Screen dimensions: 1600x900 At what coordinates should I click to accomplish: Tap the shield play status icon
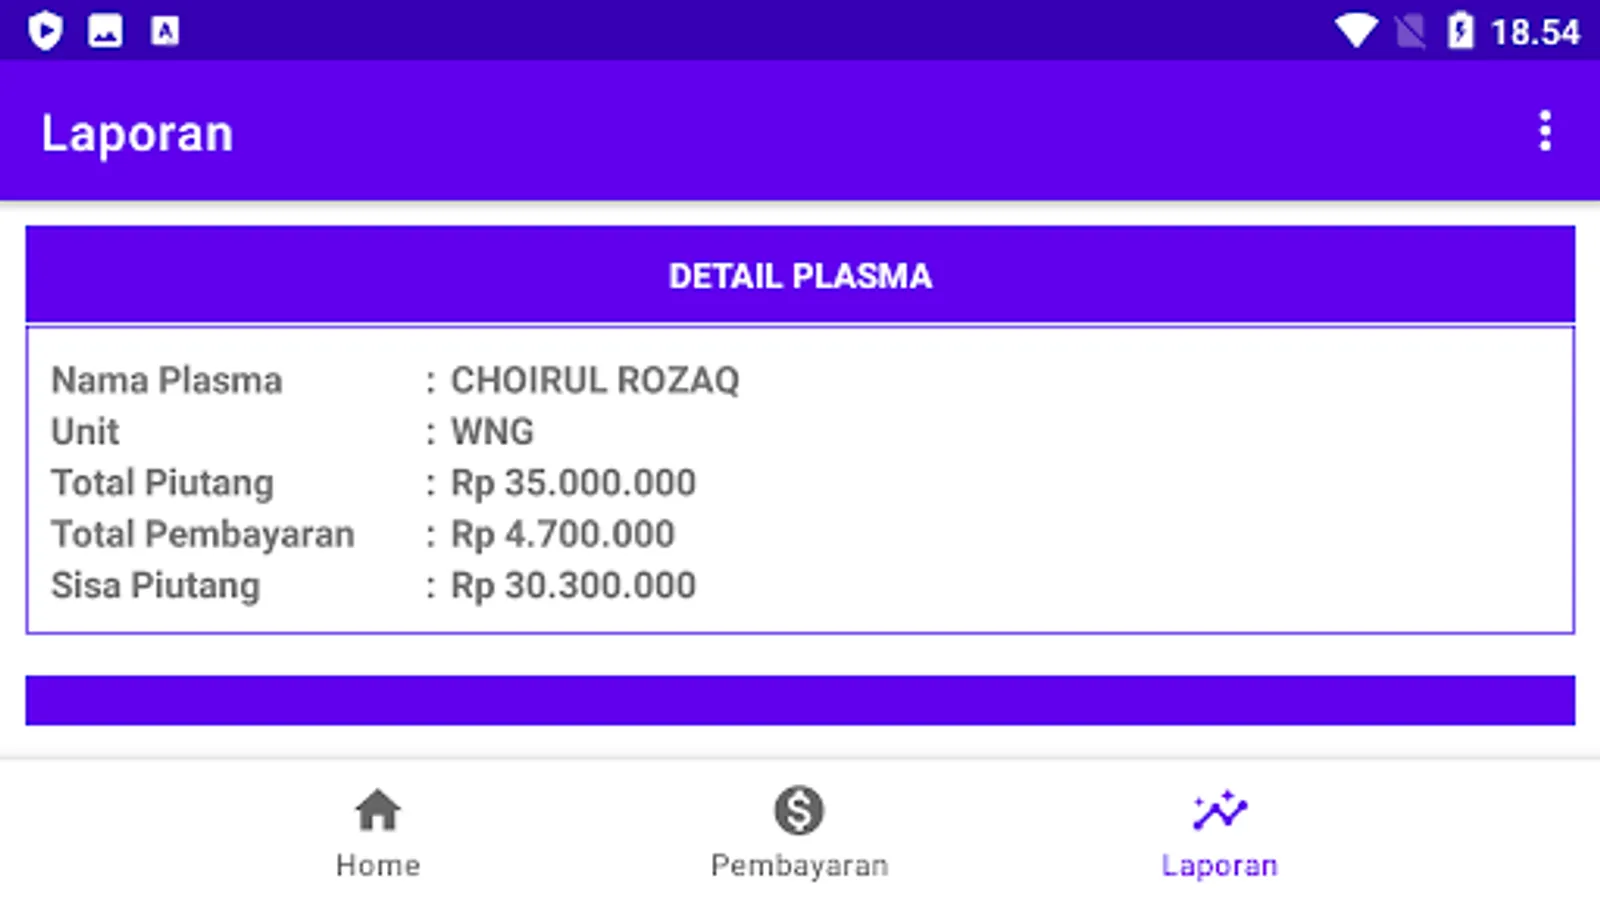(45, 30)
